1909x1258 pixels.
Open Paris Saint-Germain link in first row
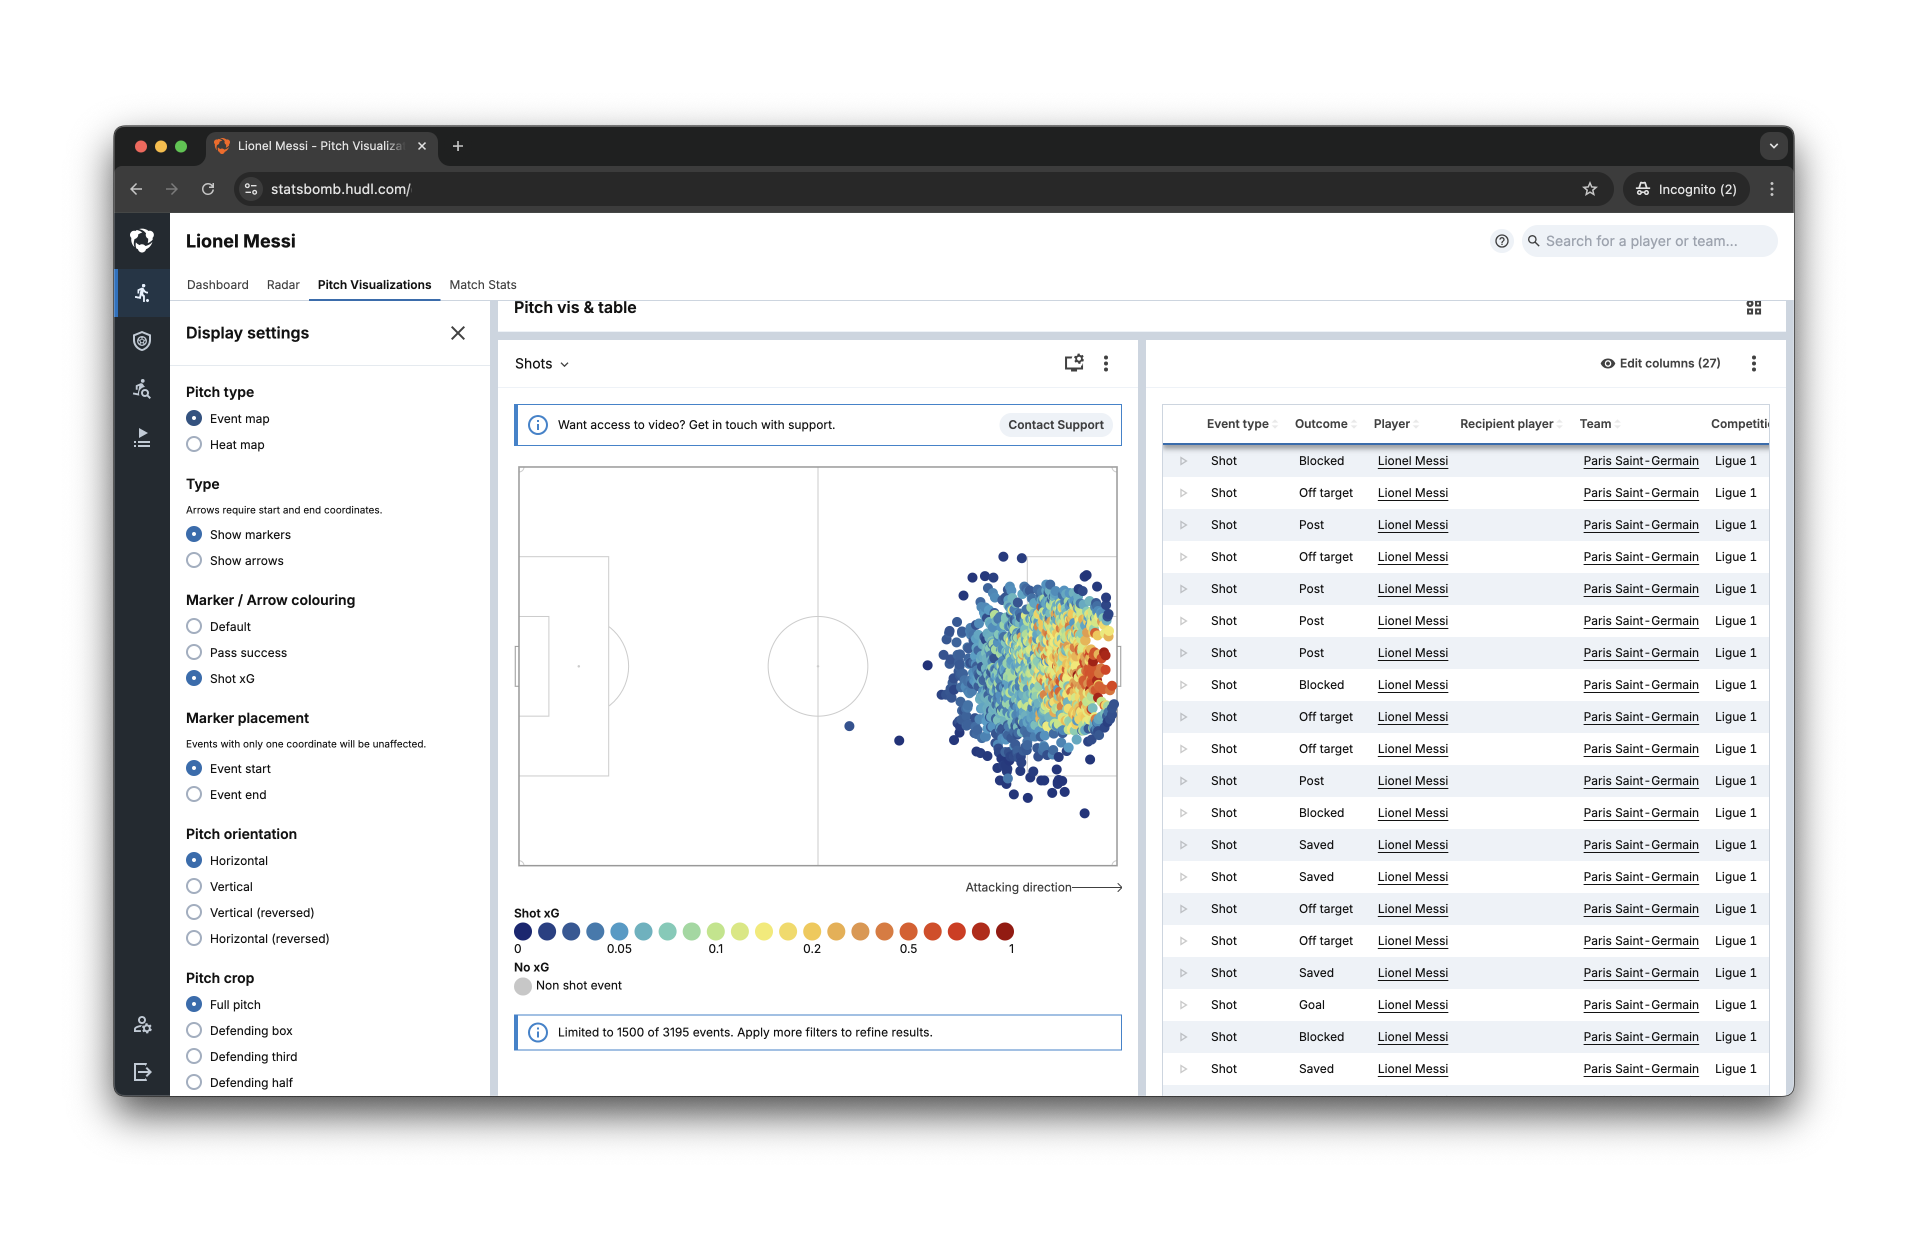(x=1640, y=461)
